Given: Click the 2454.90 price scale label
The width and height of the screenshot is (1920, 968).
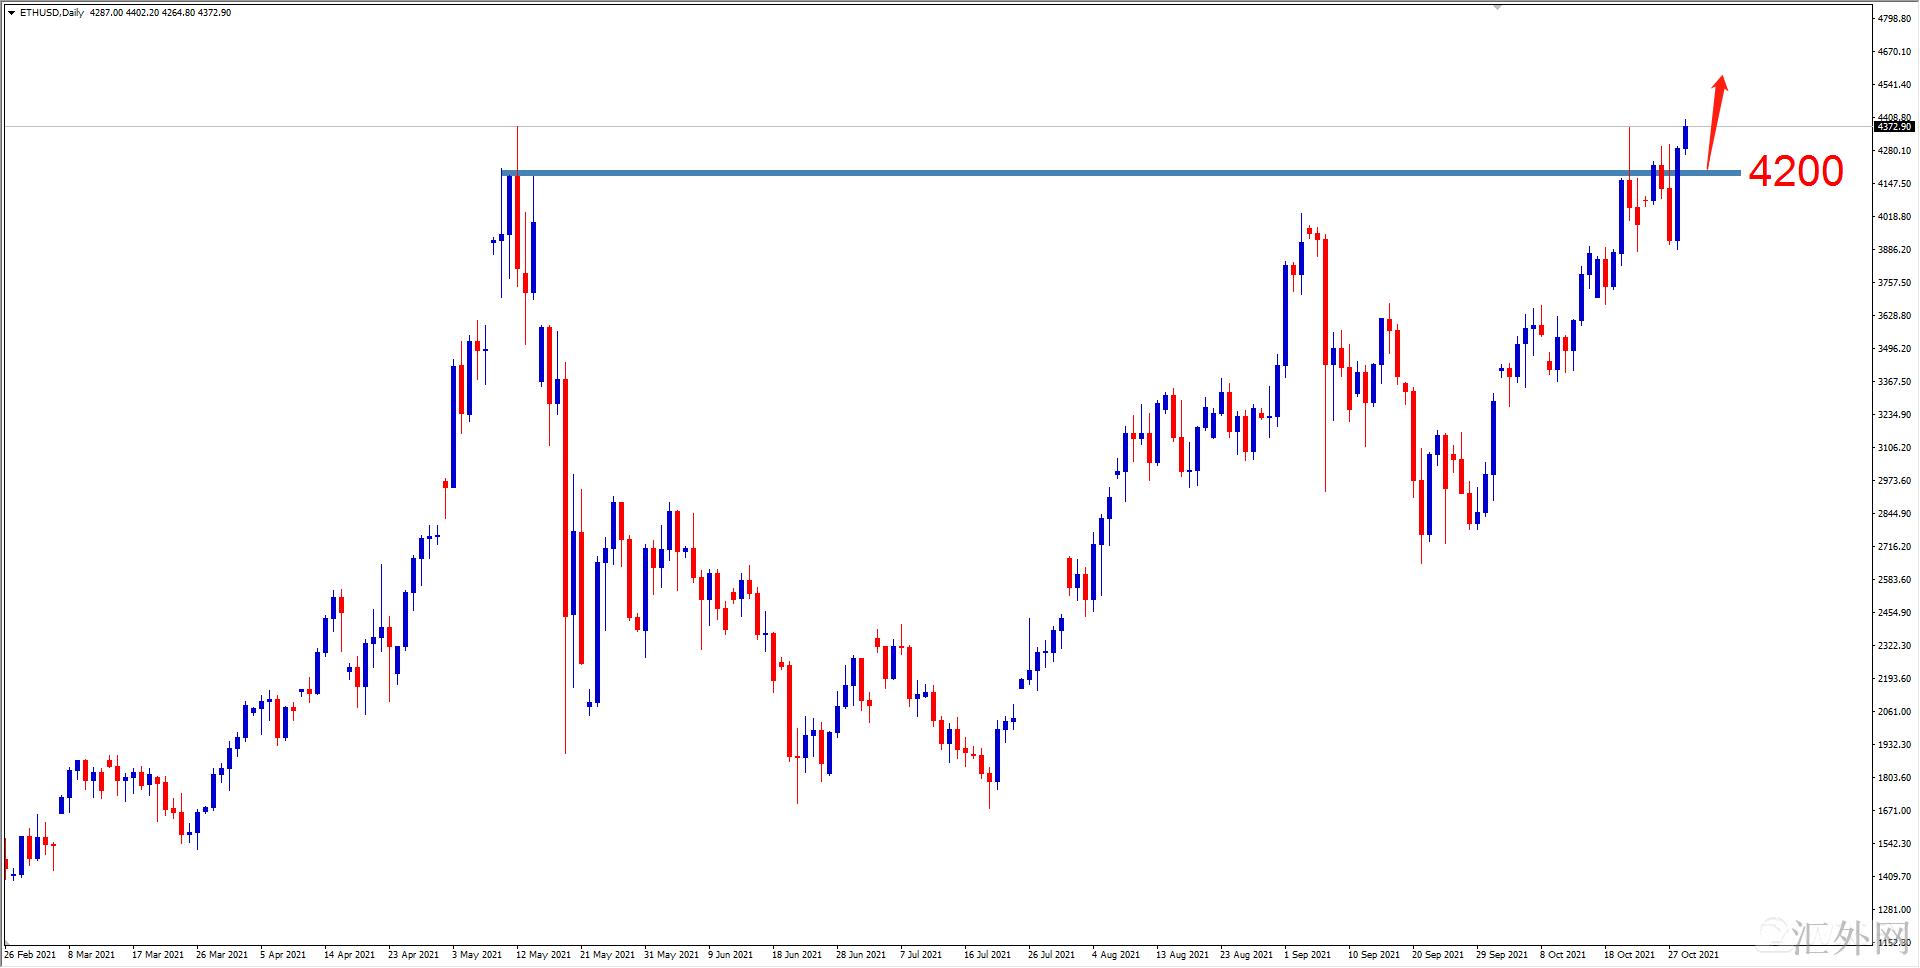Looking at the screenshot, I should click(x=1894, y=613).
